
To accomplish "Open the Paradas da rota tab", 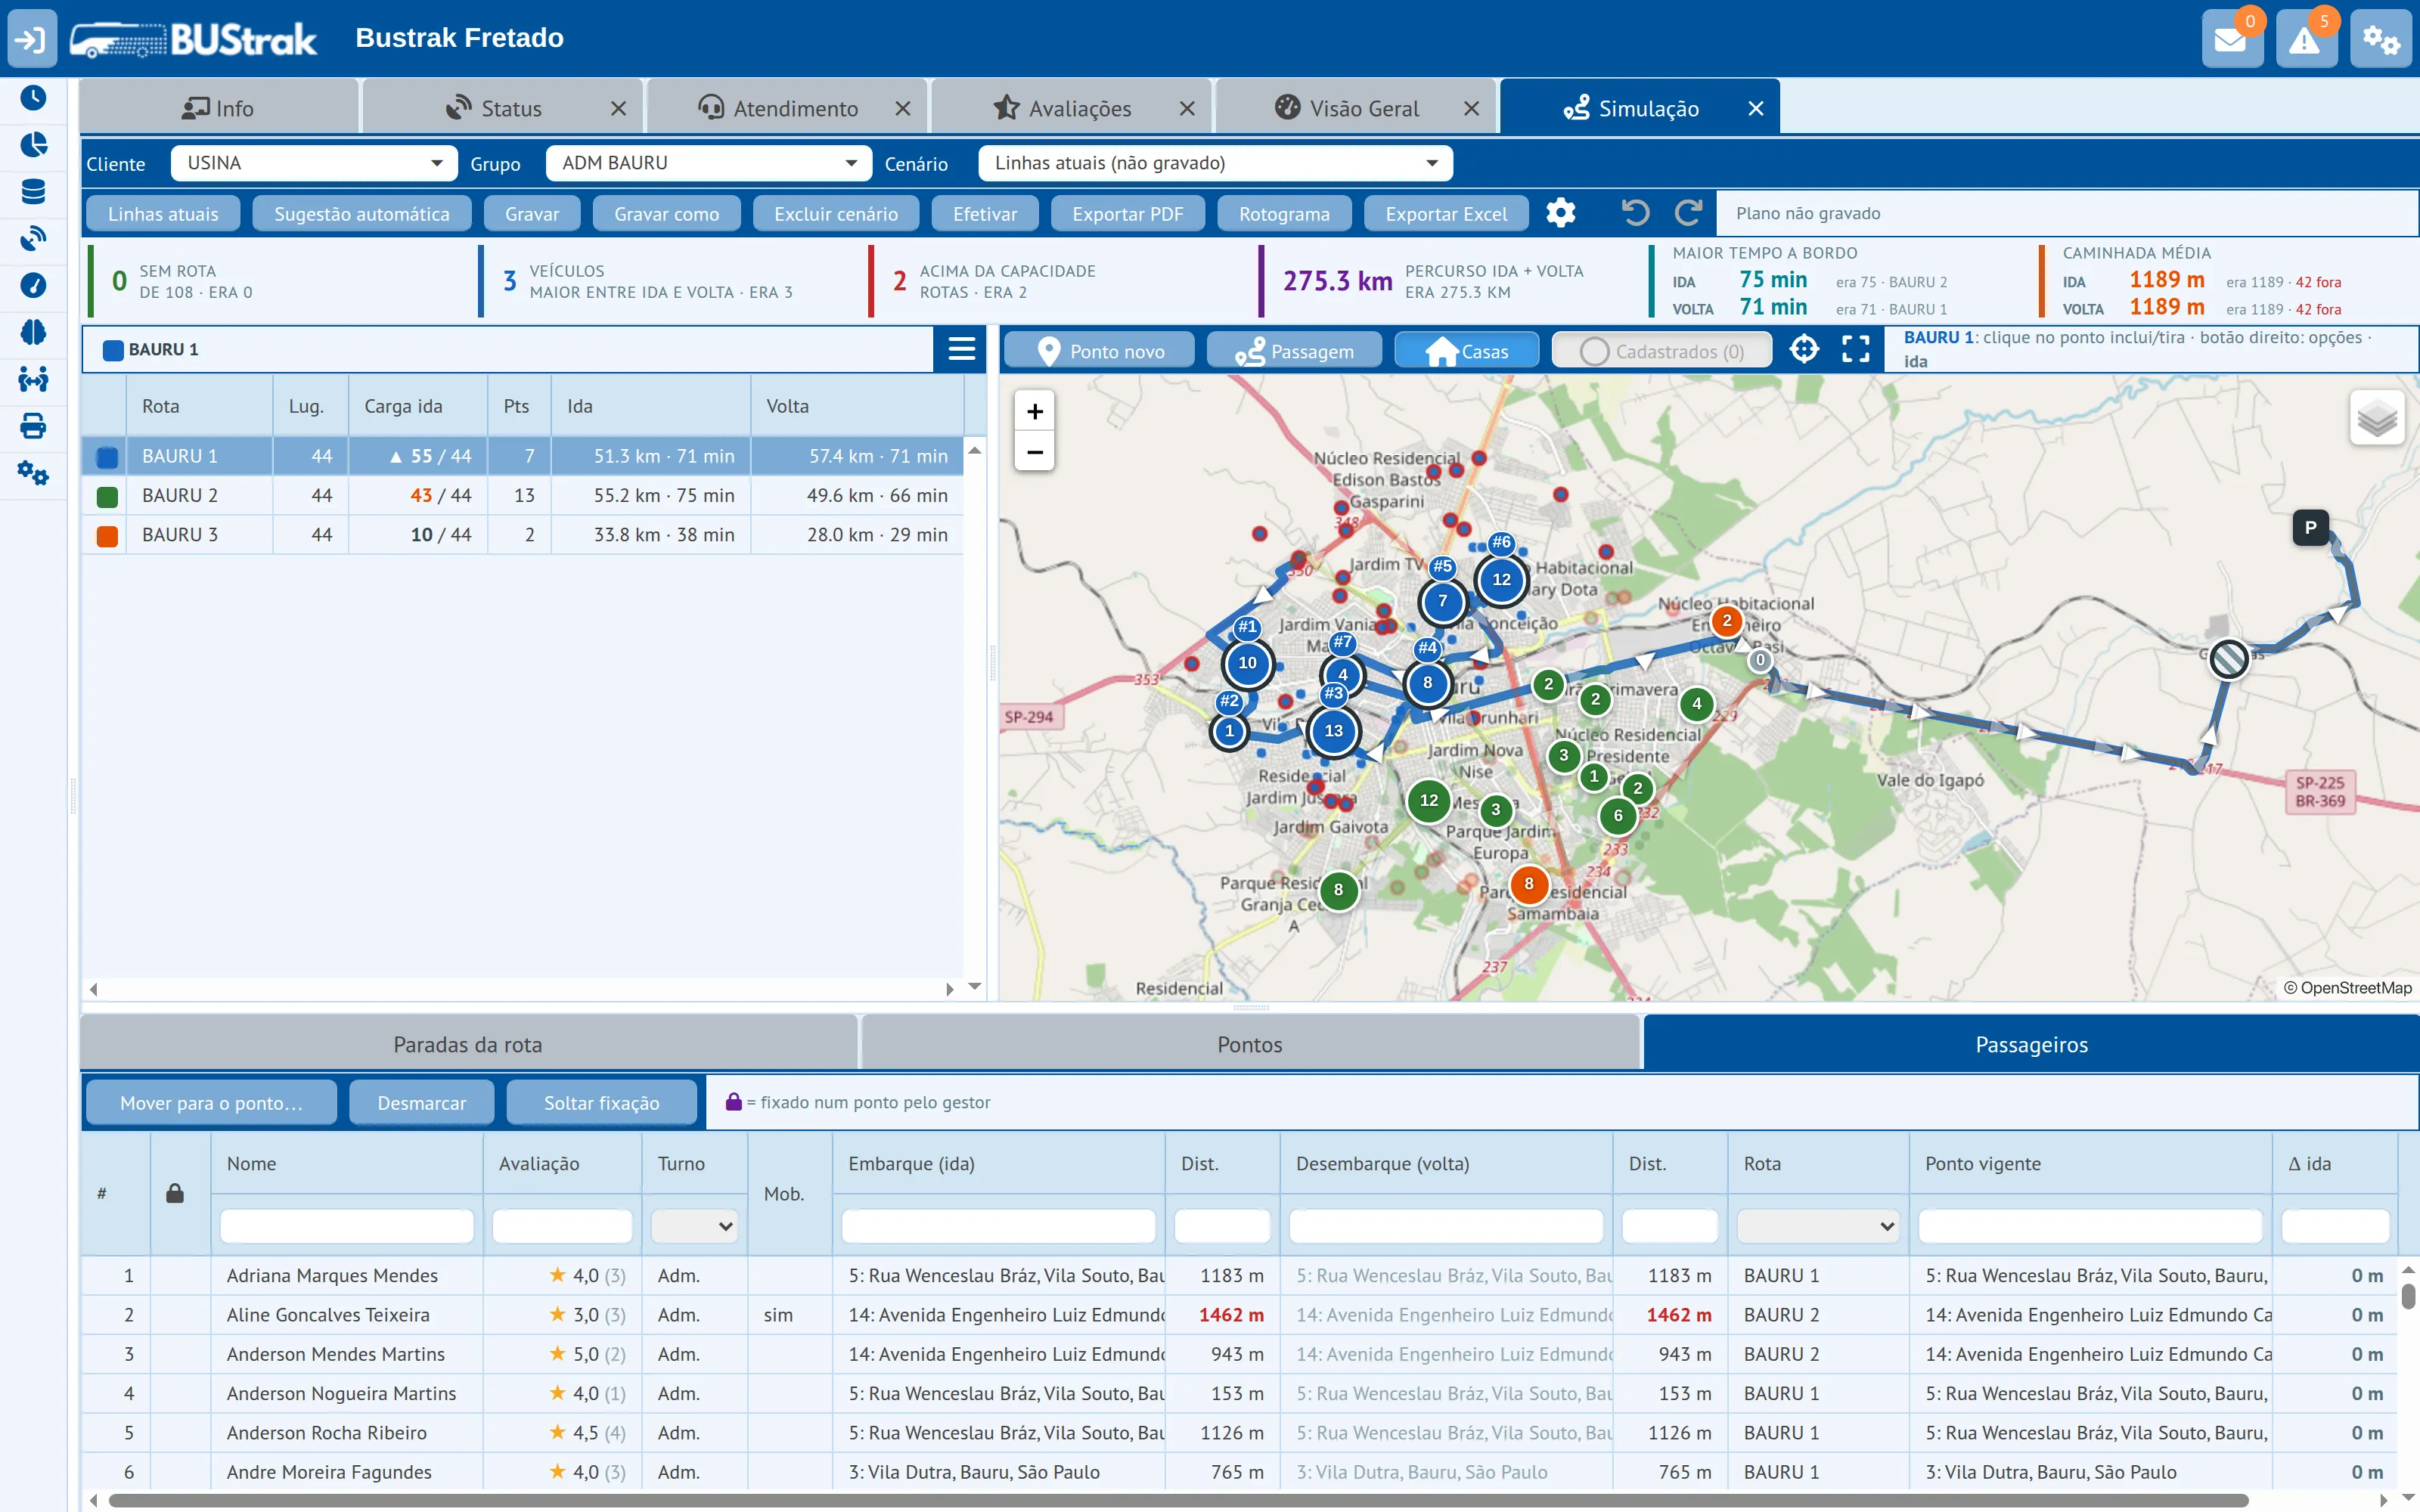I will 468,1044.
